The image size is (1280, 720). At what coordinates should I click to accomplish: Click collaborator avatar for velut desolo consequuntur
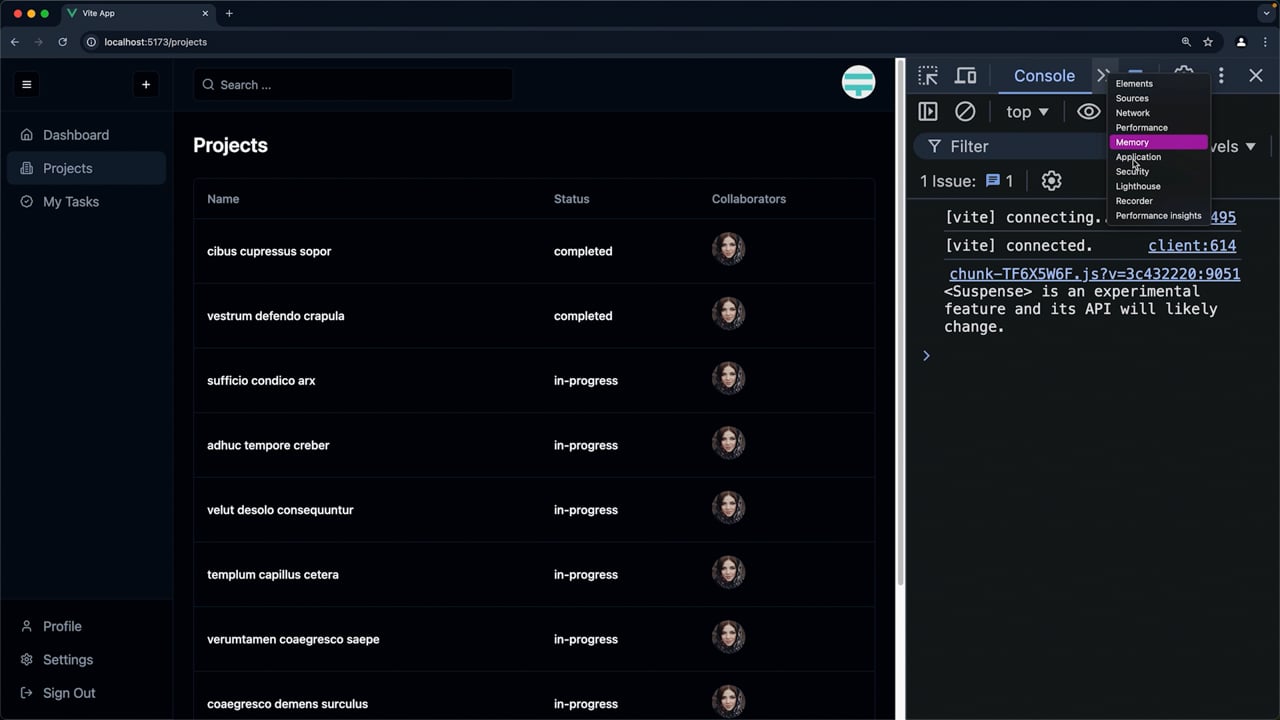pos(728,508)
